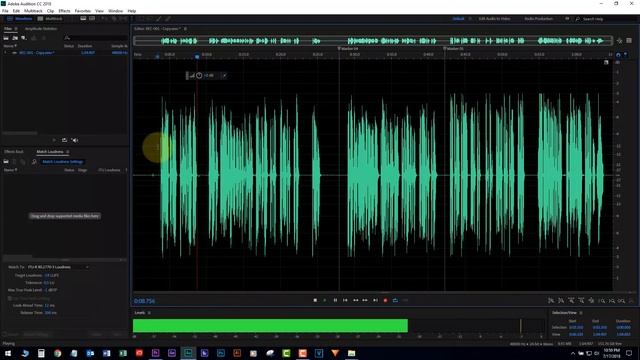This screenshot has width=640, height=360.
Task: Click the Tolerance value
Action: (49, 283)
